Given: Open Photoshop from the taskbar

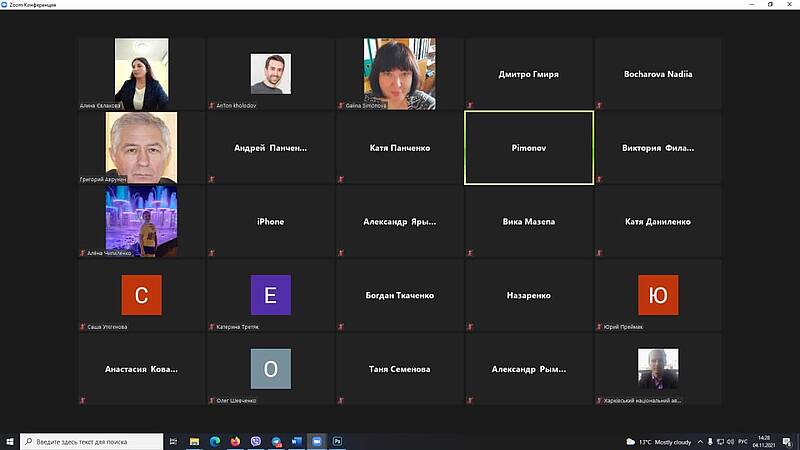Looking at the screenshot, I should 338,441.
